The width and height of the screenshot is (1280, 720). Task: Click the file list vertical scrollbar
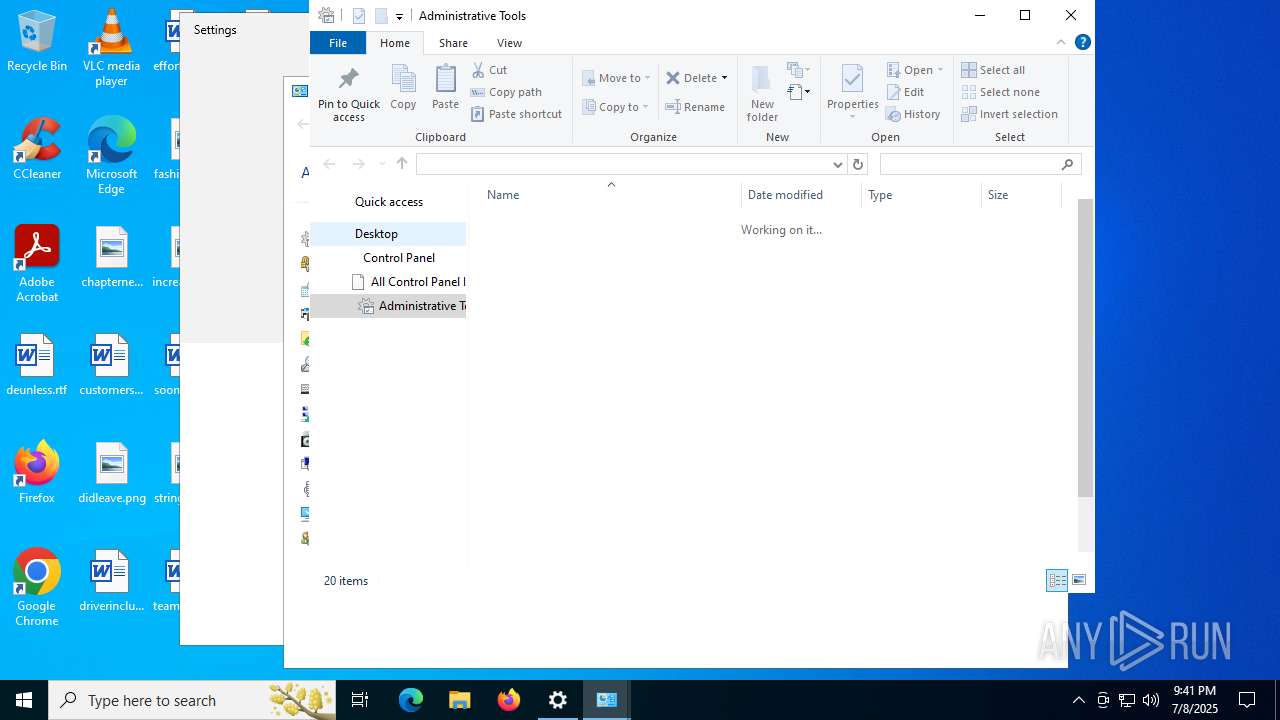click(1085, 348)
